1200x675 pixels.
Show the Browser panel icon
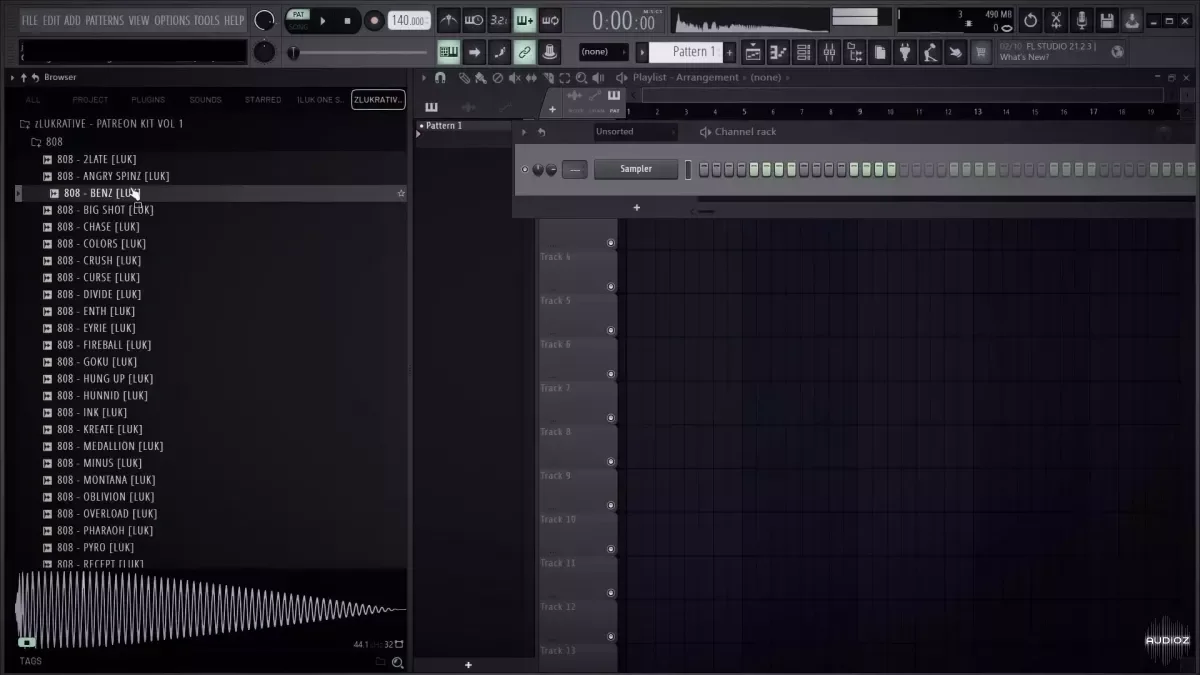coord(854,52)
